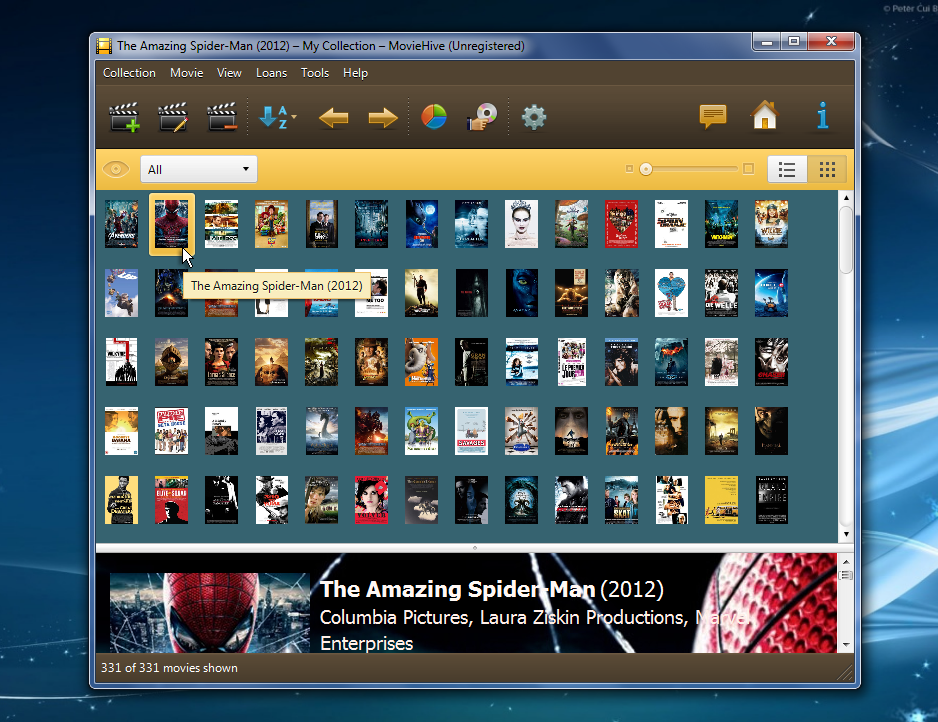Select the Black Swan poster thumbnail
This screenshot has height=722, width=938.
point(522,224)
